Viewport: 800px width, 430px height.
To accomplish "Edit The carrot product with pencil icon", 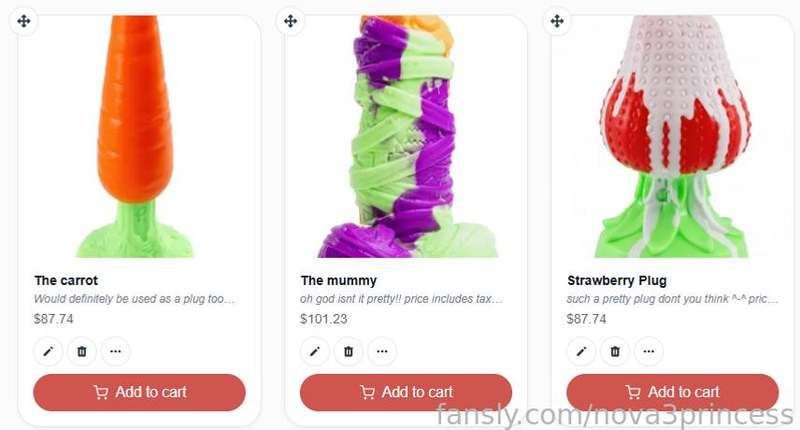I will [x=48, y=351].
